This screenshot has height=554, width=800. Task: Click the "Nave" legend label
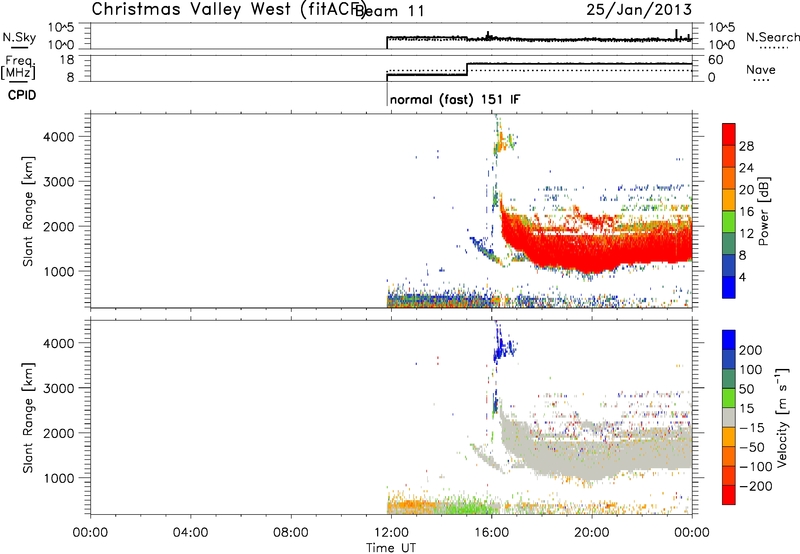(761, 69)
